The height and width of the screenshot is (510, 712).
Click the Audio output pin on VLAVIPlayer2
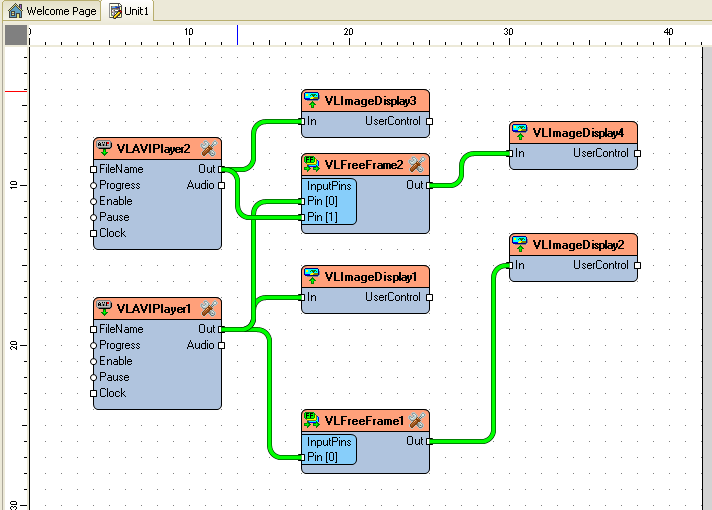pyautogui.click(x=221, y=185)
